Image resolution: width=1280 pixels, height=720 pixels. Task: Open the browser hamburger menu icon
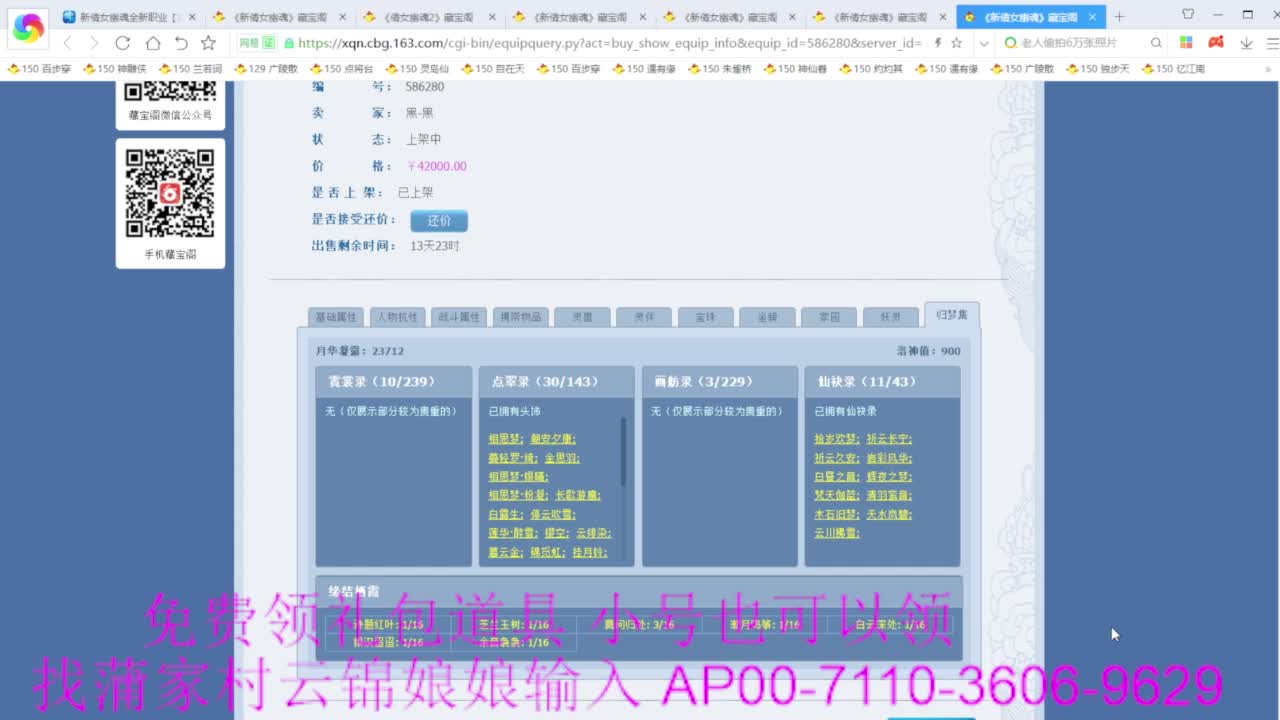(x=1273, y=45)
